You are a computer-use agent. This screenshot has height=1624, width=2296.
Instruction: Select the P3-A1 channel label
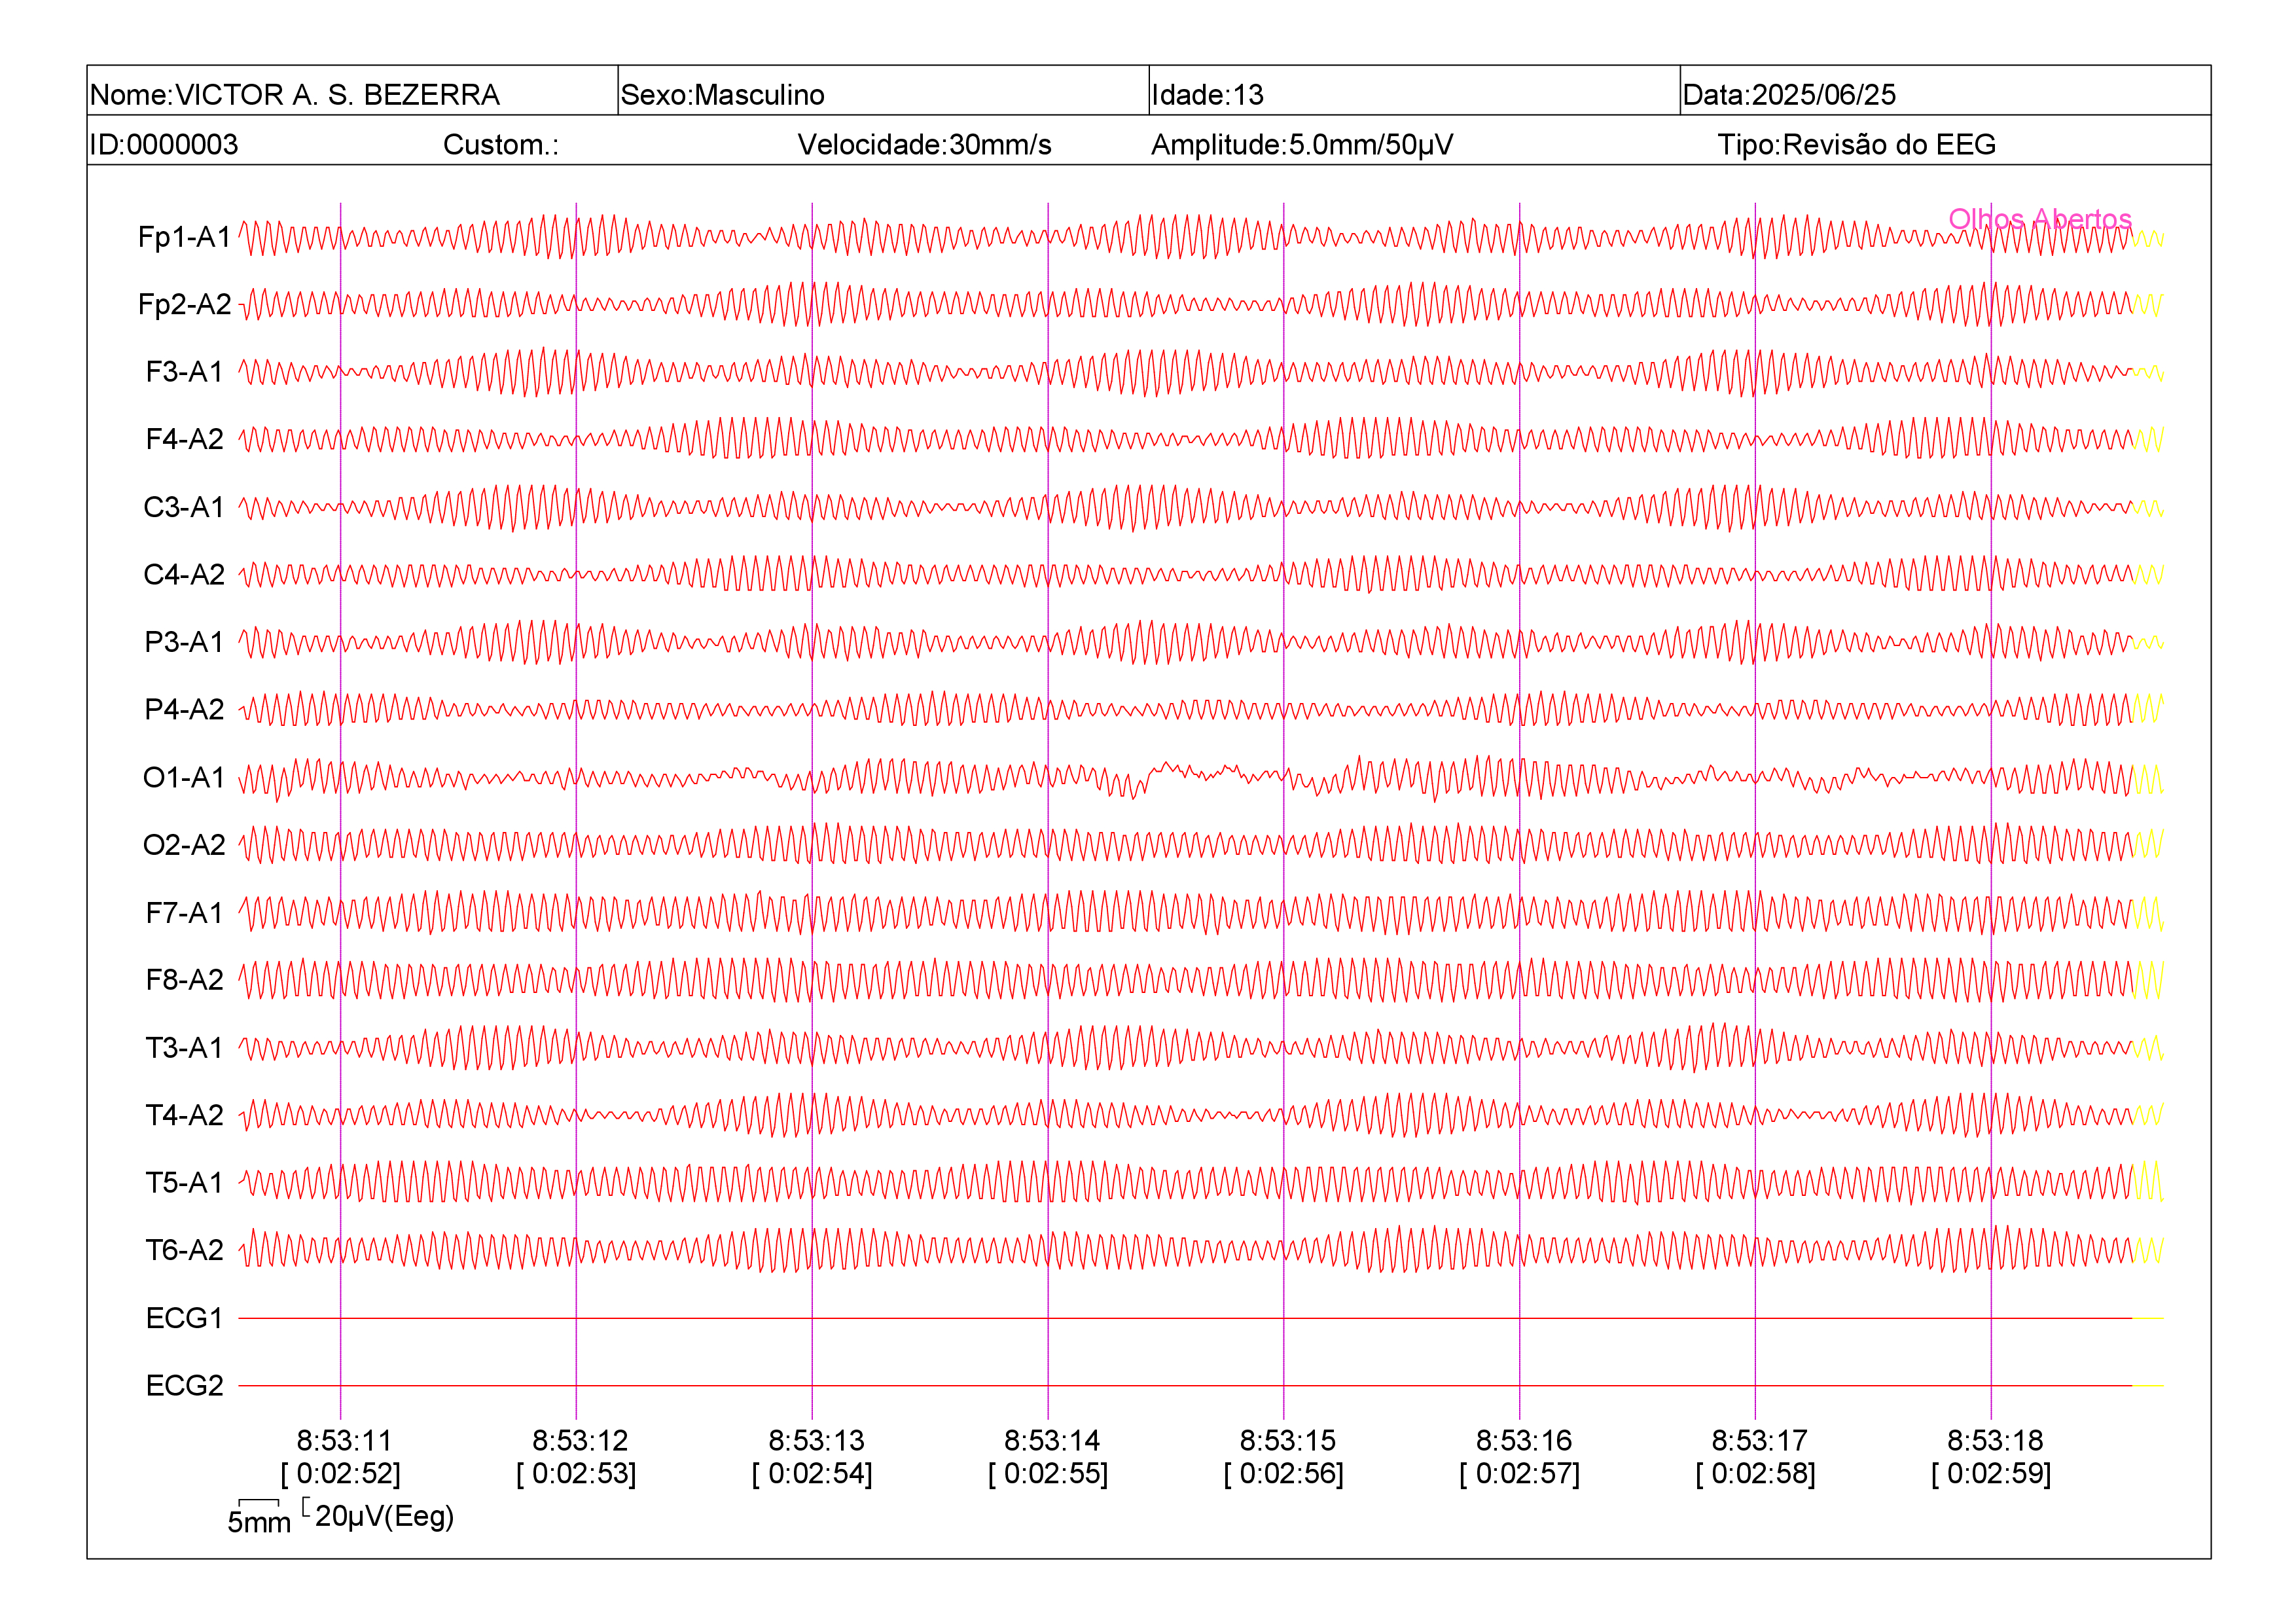(184, 641)
